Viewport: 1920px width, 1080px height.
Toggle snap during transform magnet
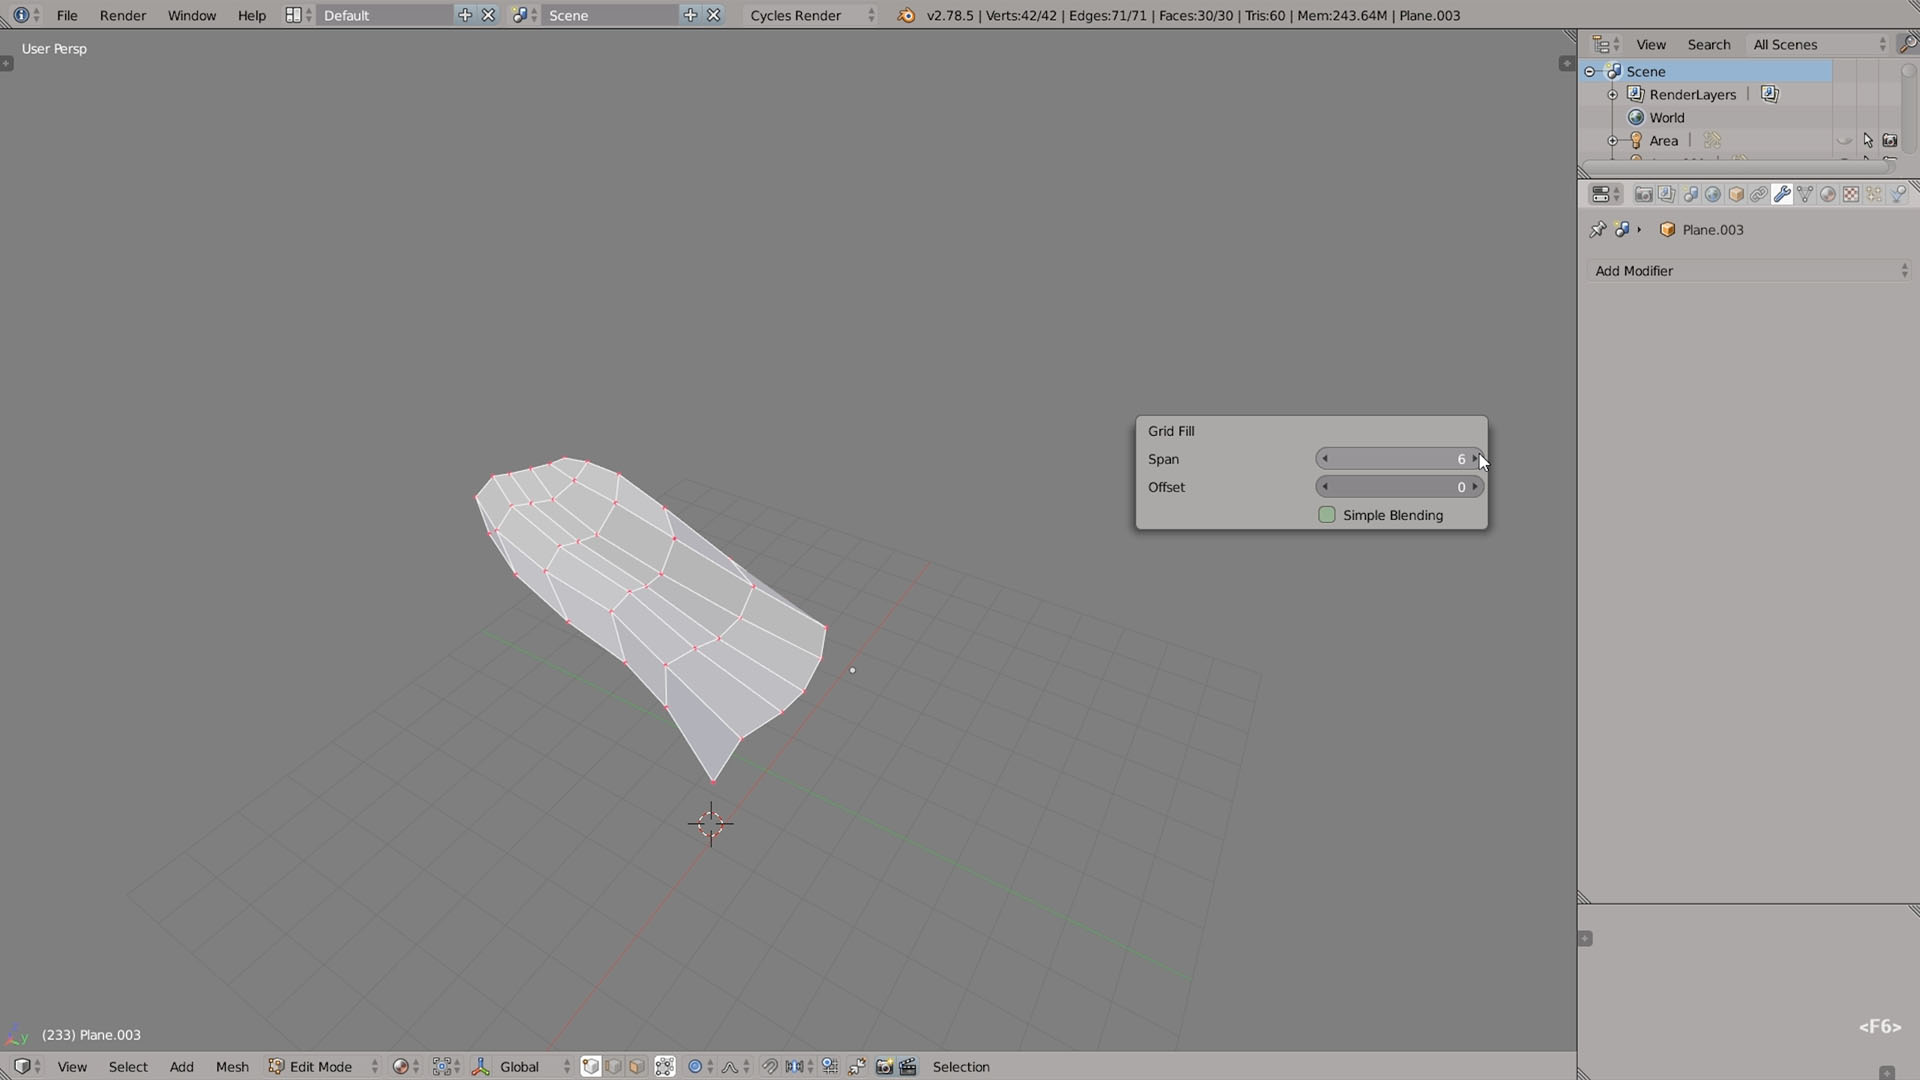point(770,1067)
